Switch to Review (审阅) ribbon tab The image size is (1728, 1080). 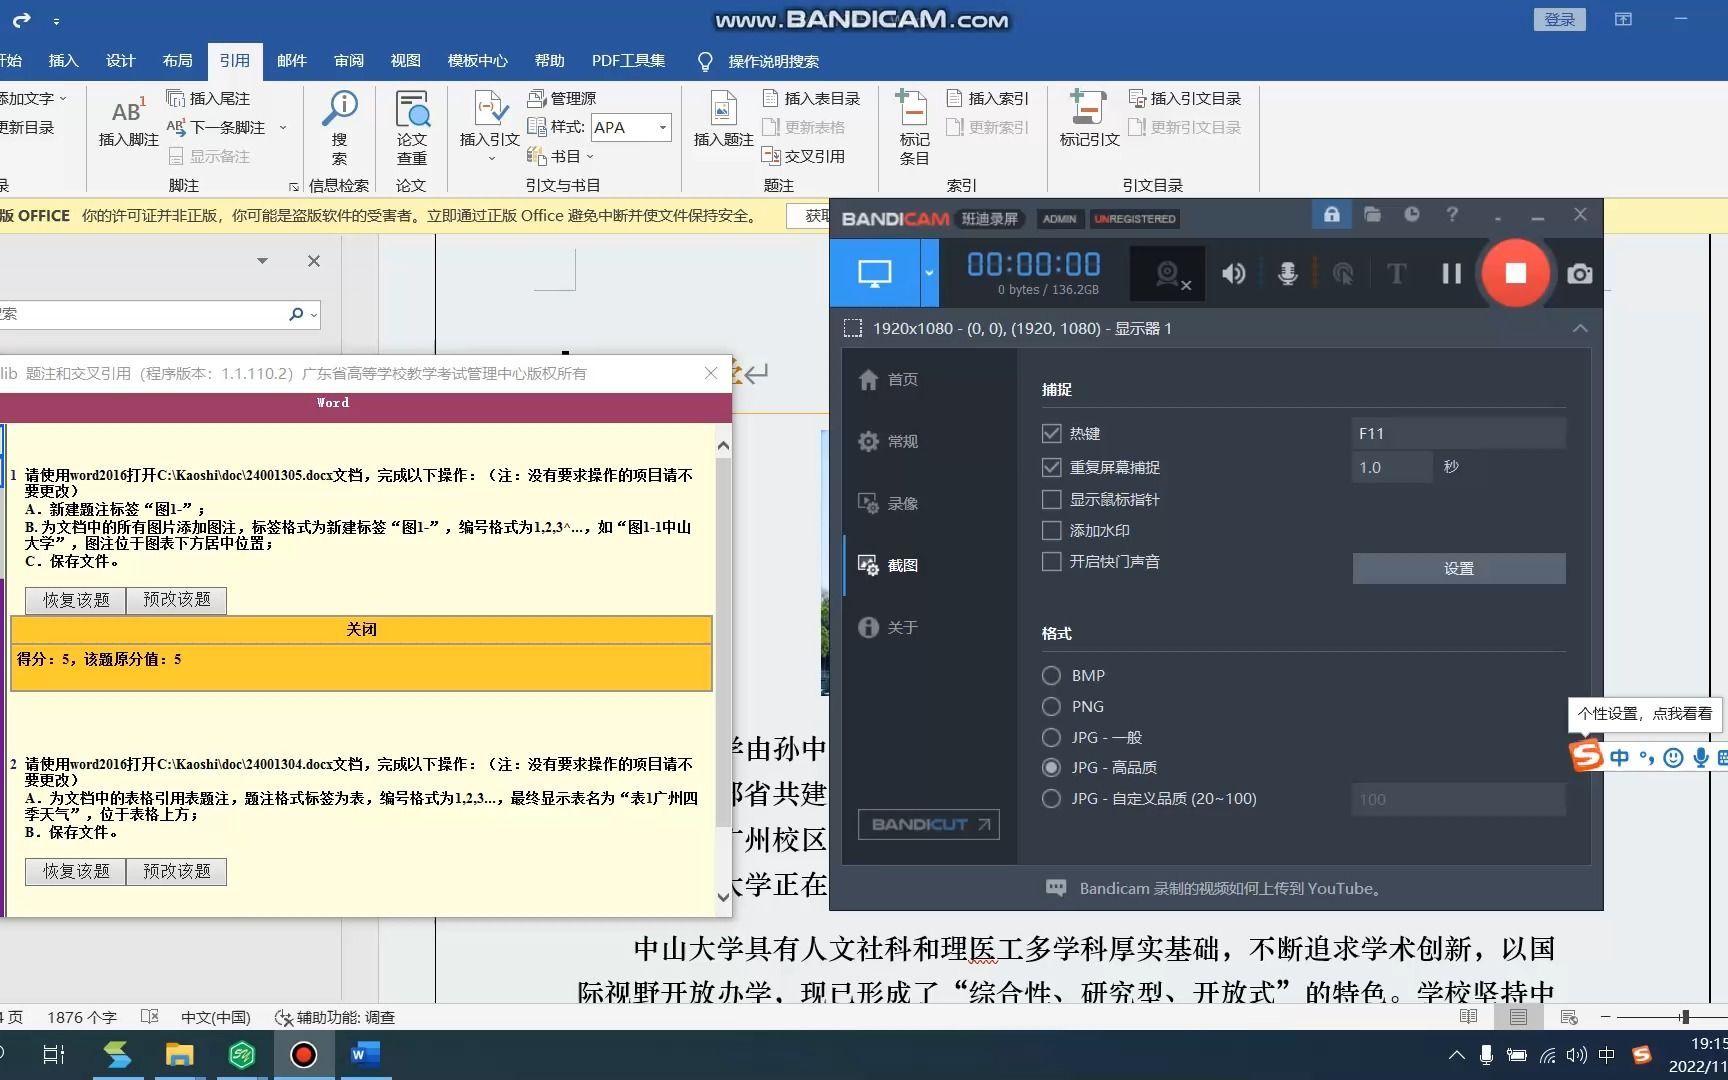point(348,61)
